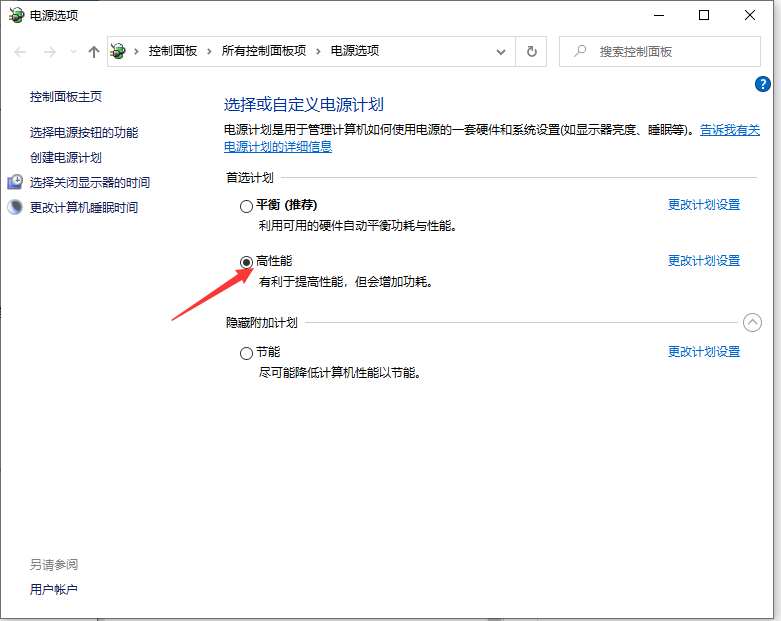Select the 高性能 power plan radio button
This screenshot has width=781, height=621.
(x=246, y=262)
